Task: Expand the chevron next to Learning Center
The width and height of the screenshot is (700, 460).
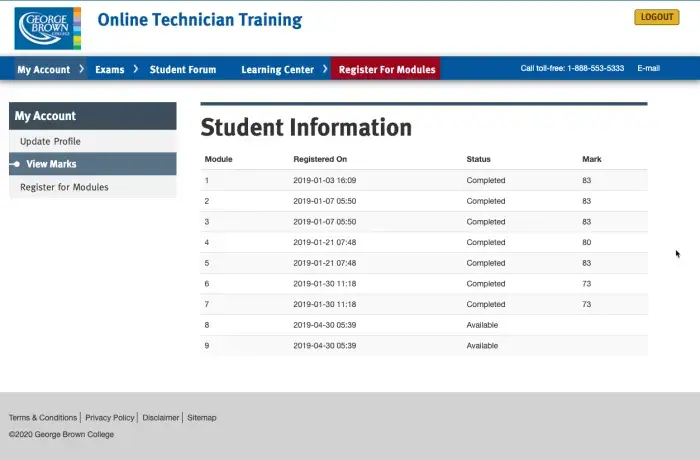Action: [325, 69]
